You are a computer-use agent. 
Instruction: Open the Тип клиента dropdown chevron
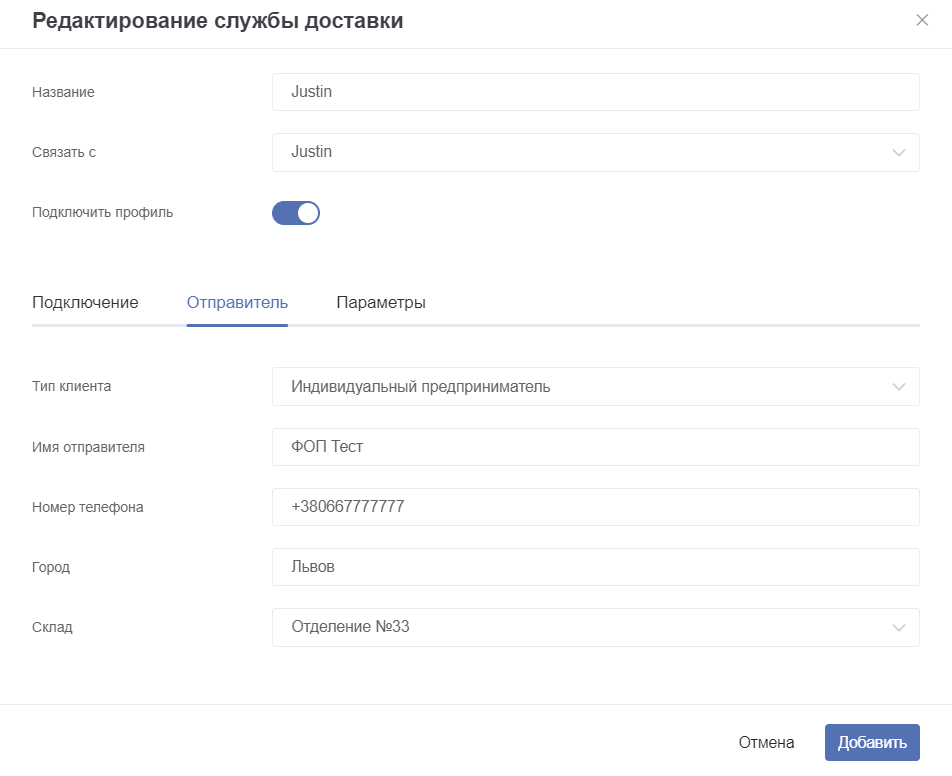coord(899,387)
